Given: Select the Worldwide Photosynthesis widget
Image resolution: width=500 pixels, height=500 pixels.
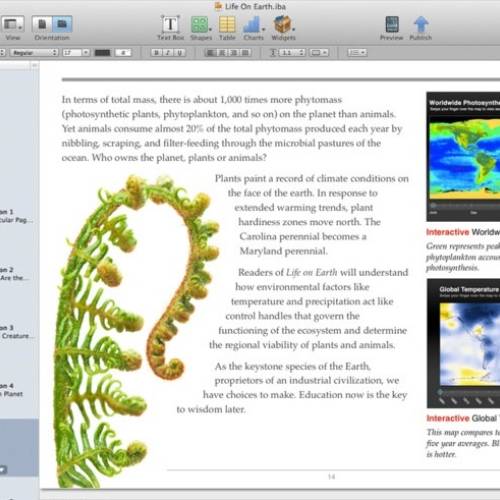Looking at the screenshot, I should coord(463,156).
